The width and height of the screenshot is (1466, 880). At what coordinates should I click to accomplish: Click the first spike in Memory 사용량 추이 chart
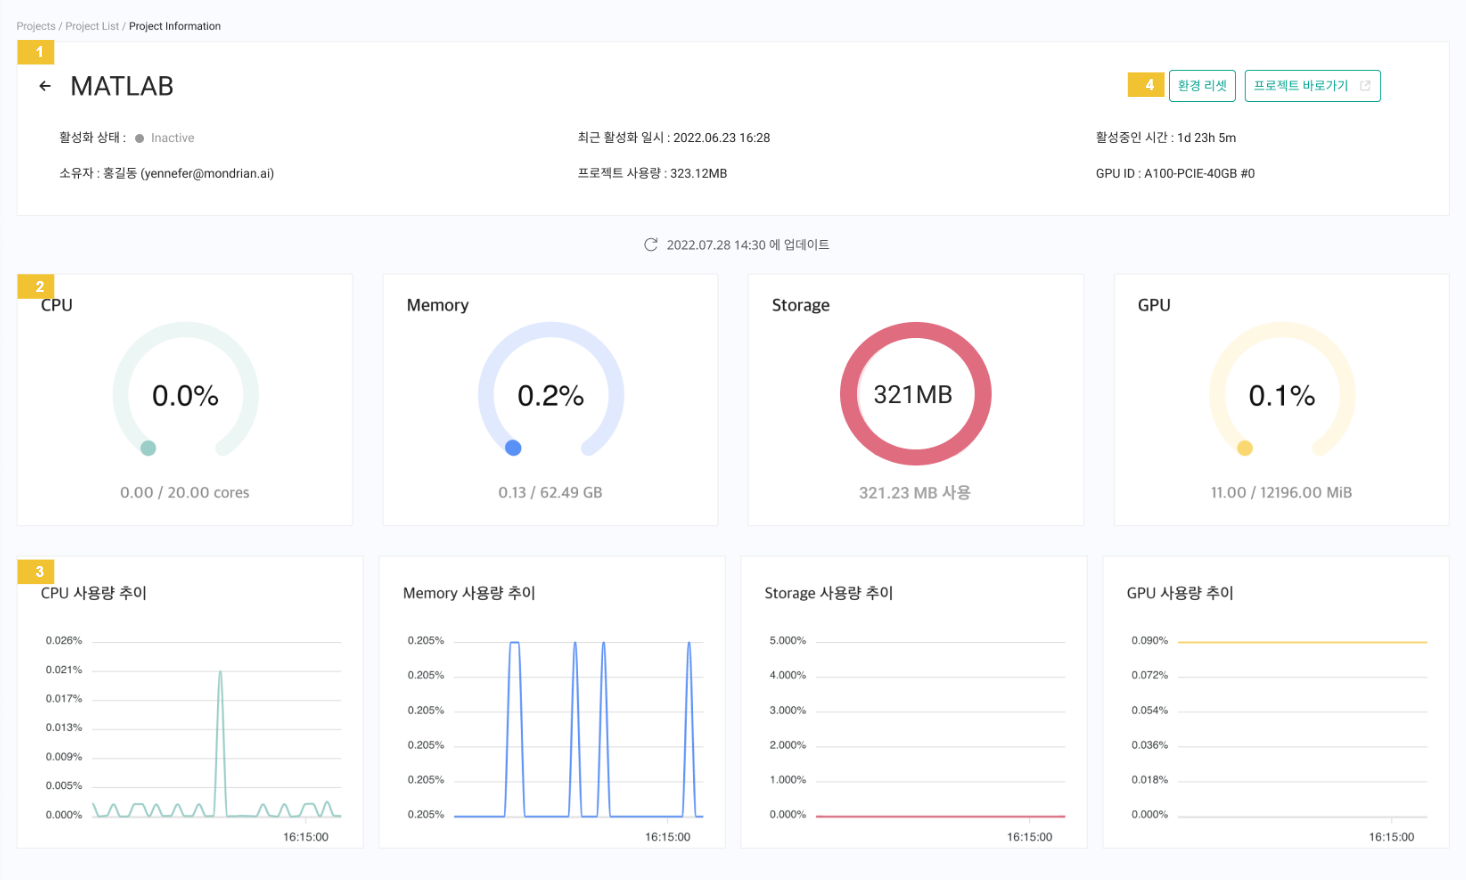514,643
